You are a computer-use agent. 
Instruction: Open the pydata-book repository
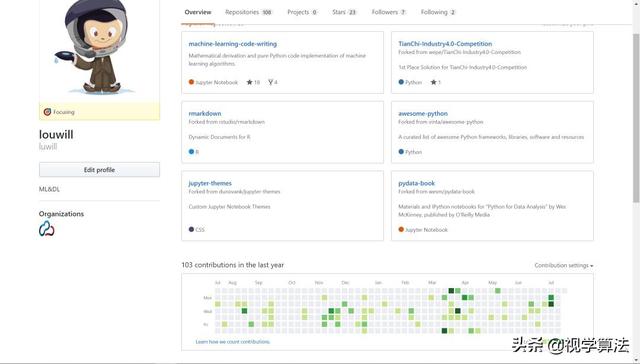(416, 183)
